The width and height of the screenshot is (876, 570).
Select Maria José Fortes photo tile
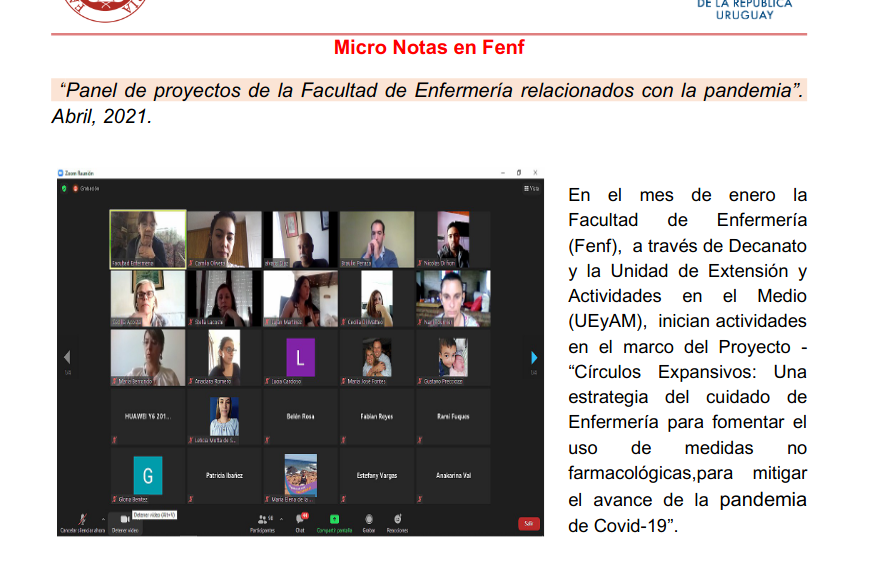(377, 358)
